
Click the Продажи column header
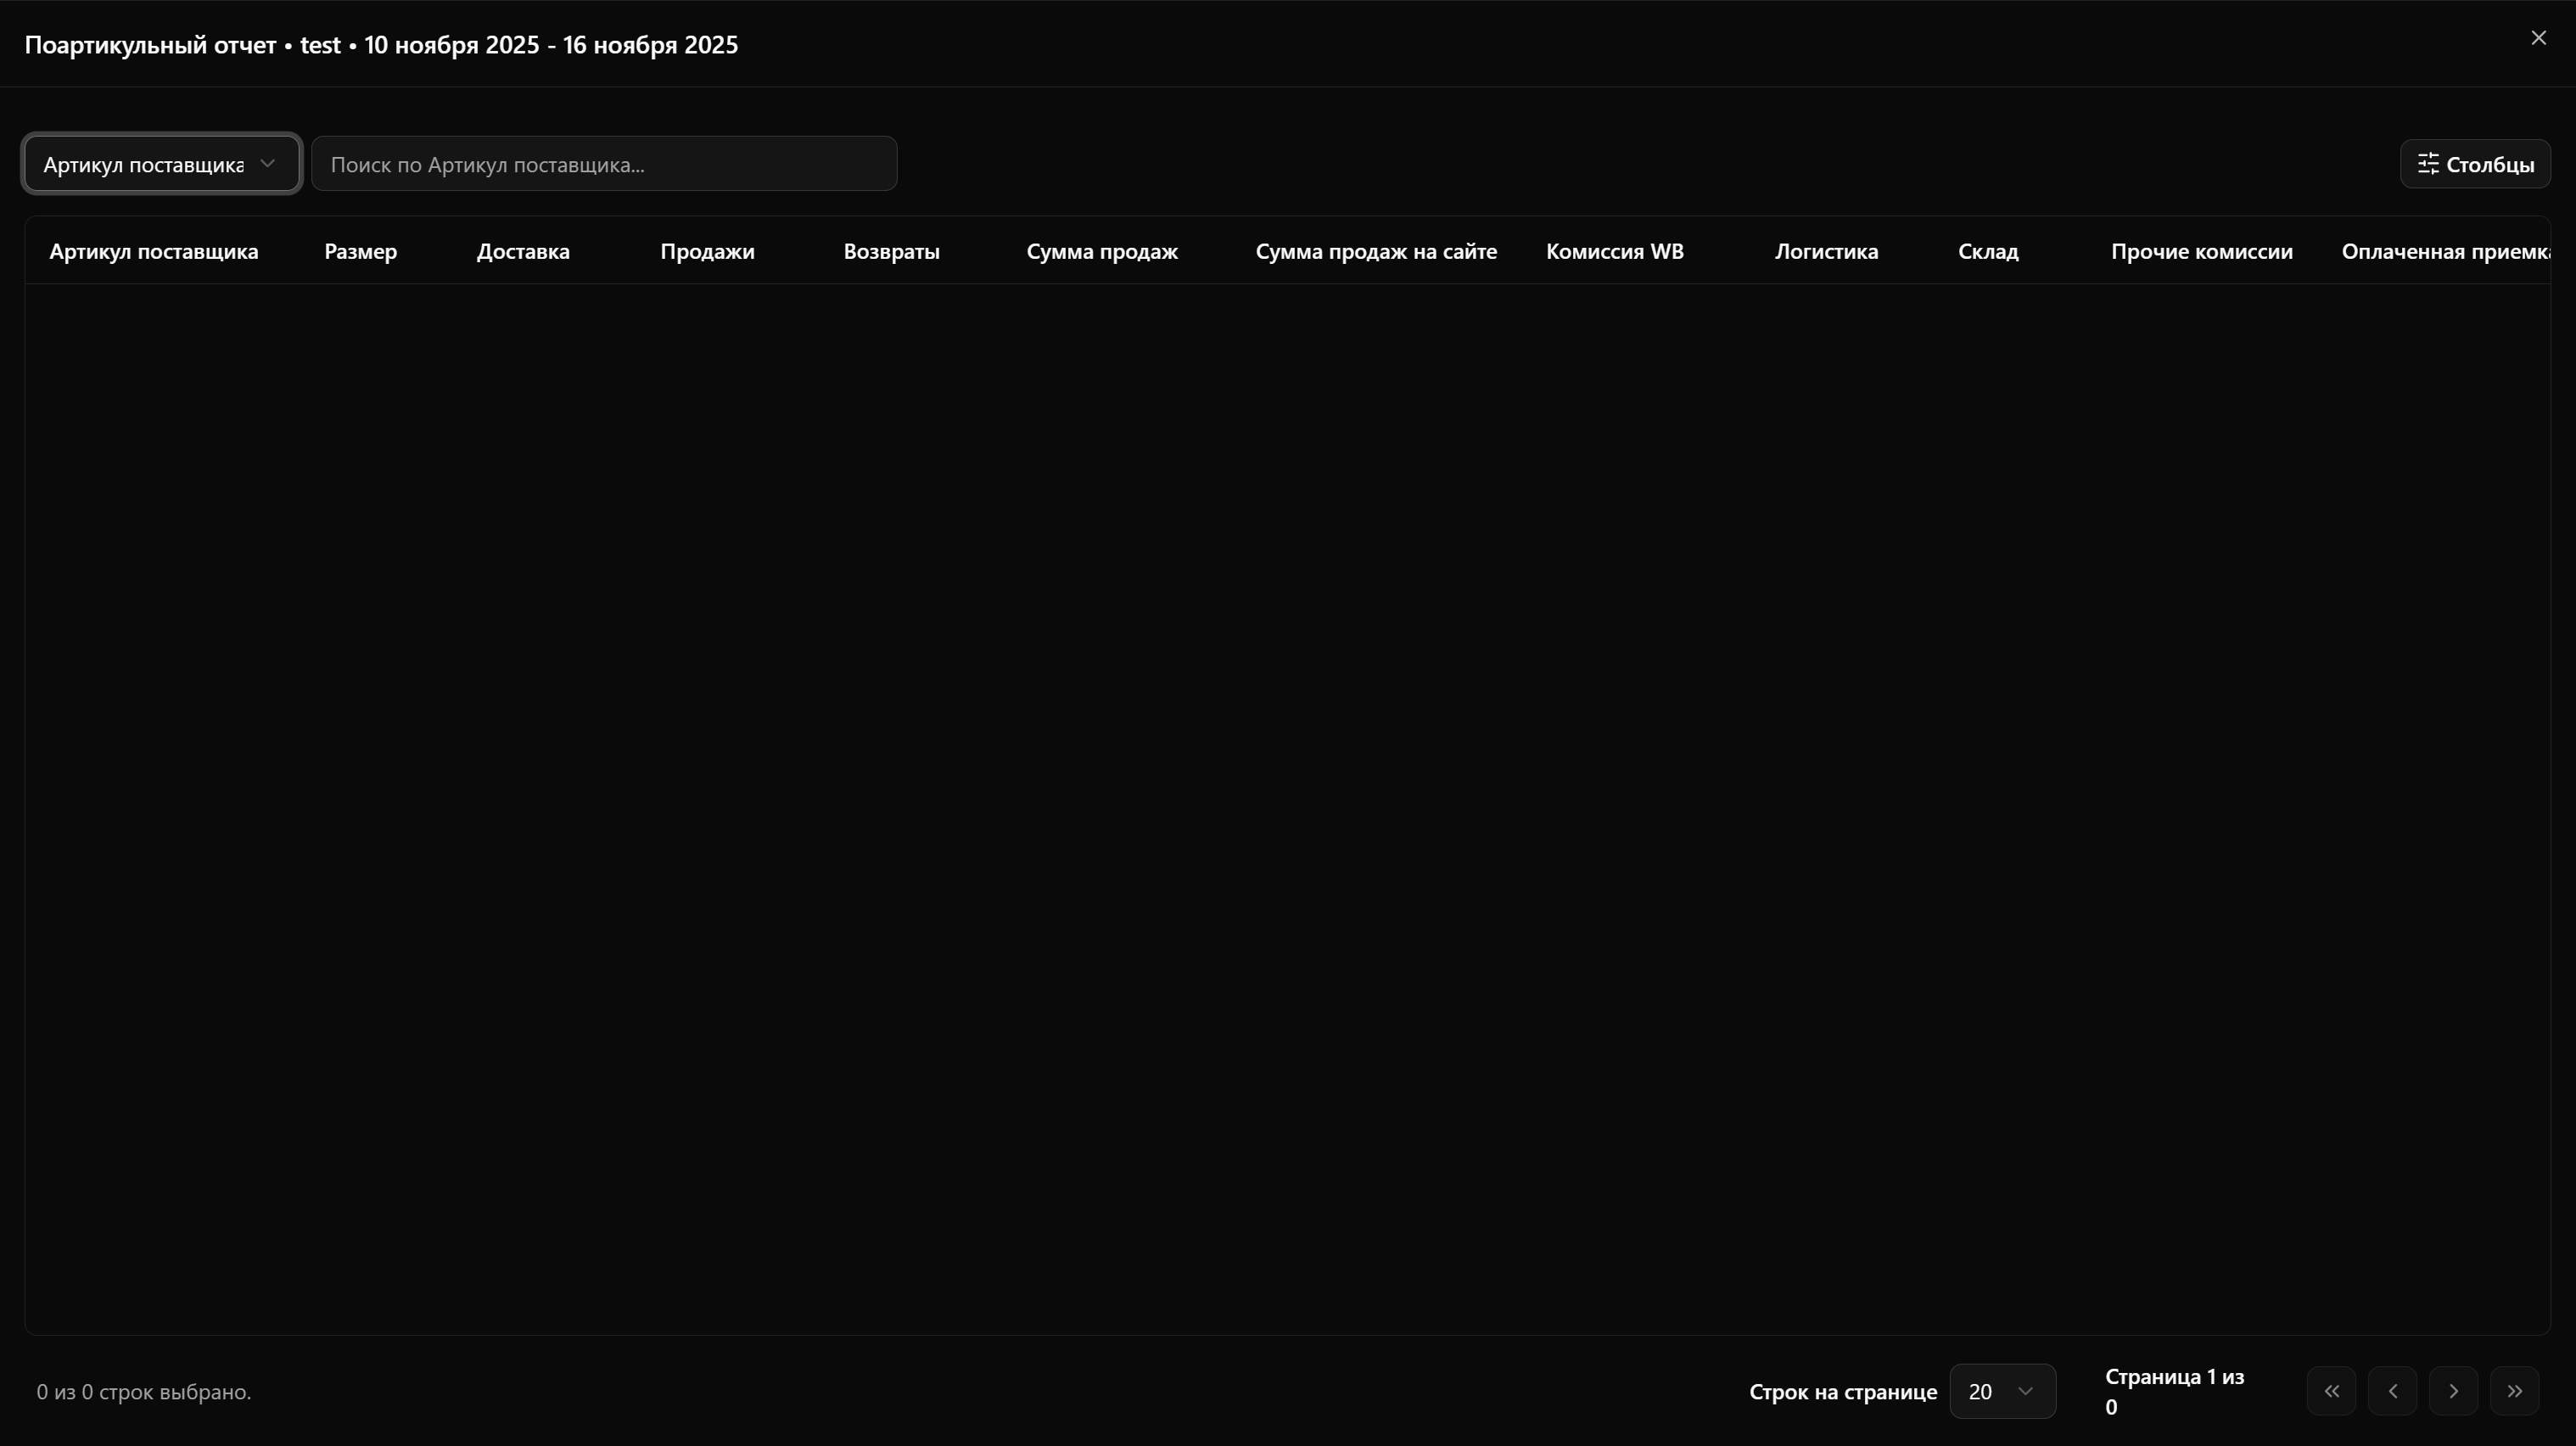tap(707, 252)
